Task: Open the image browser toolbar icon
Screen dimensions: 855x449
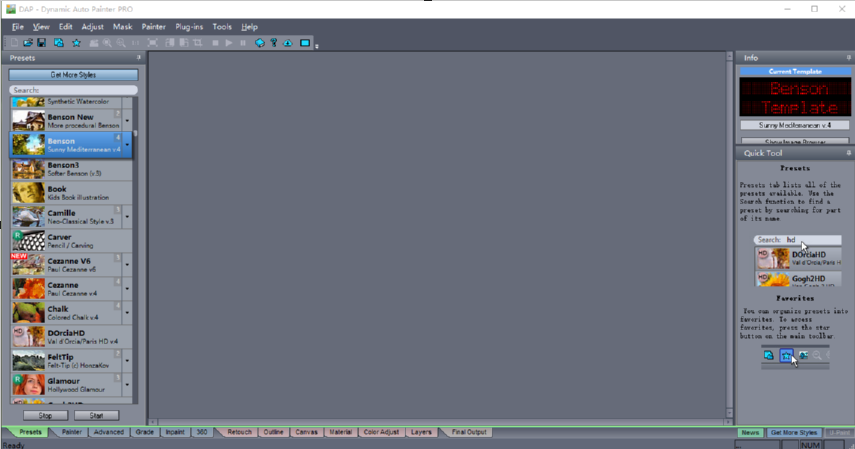Action: pyautogui.click(x=59, y=43)
